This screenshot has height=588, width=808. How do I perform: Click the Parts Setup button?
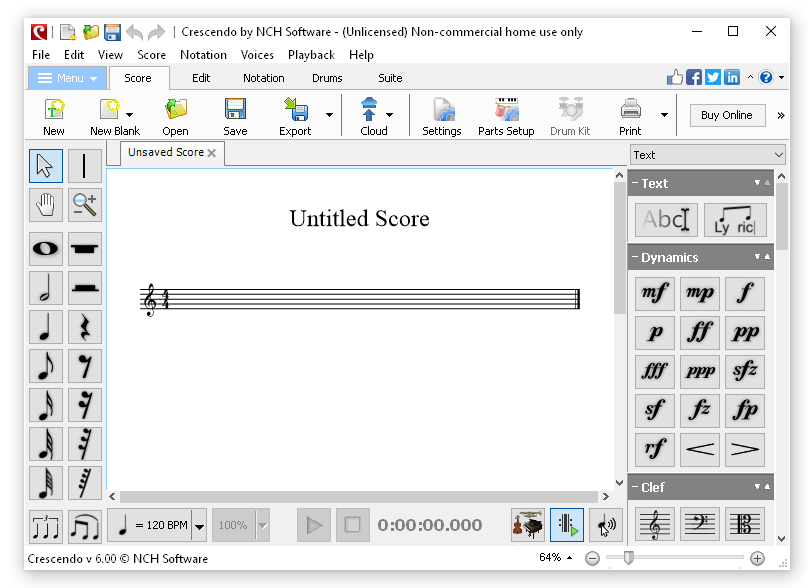[506, 116]
